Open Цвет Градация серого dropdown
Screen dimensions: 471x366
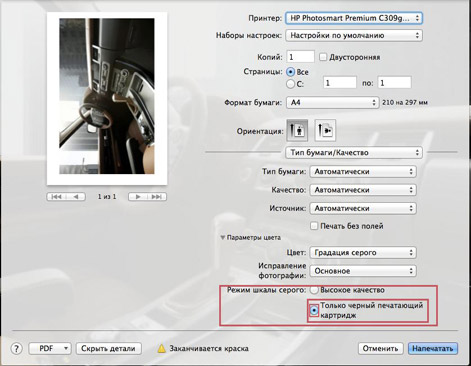tap(363, 252)
